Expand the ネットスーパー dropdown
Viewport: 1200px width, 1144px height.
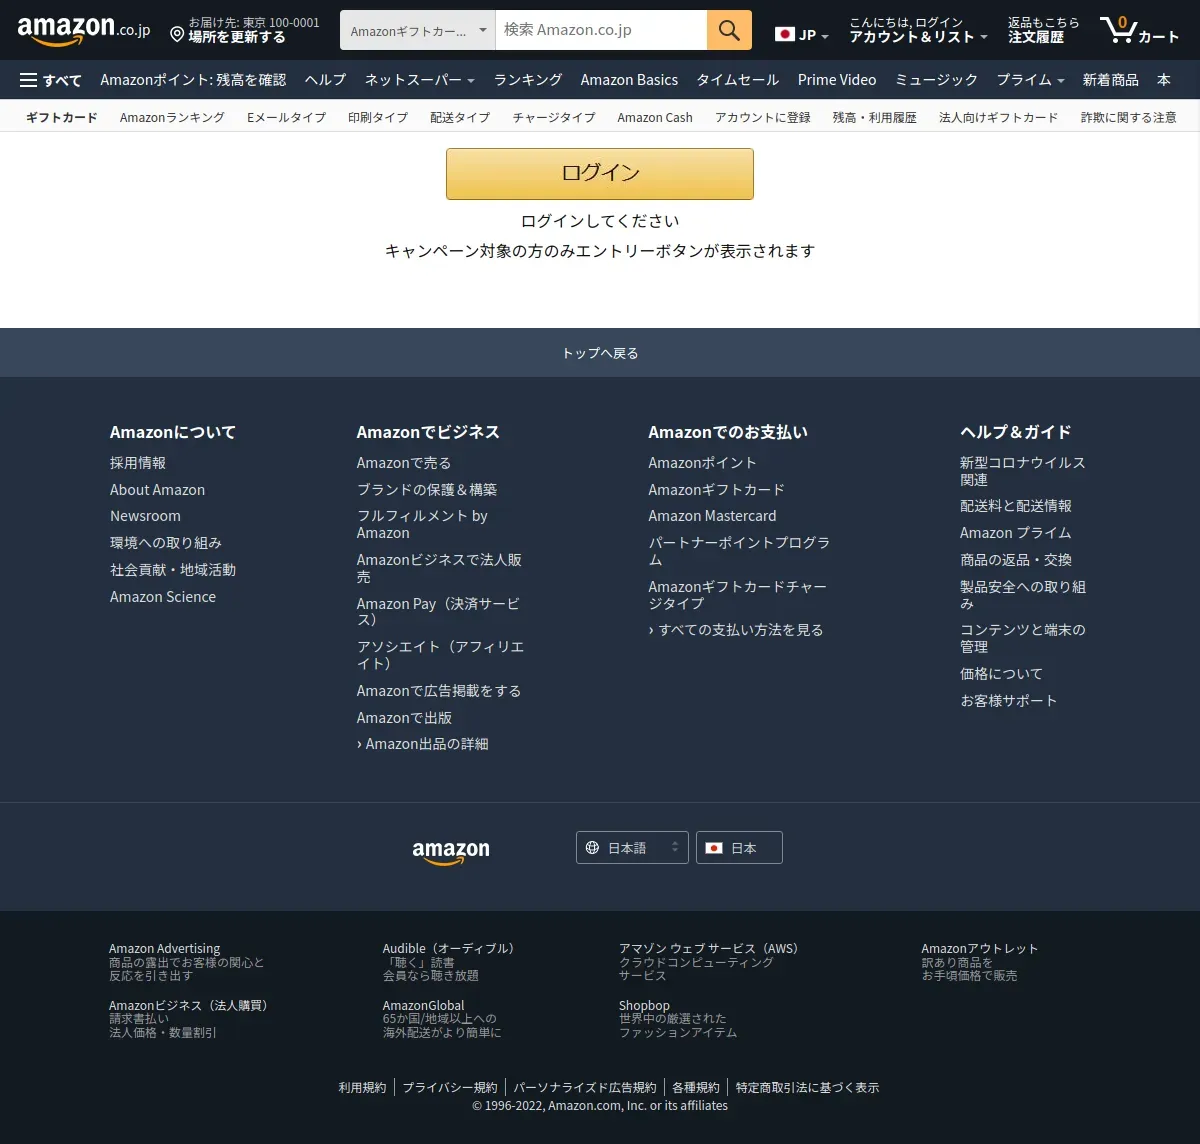(x=419, y=80)
